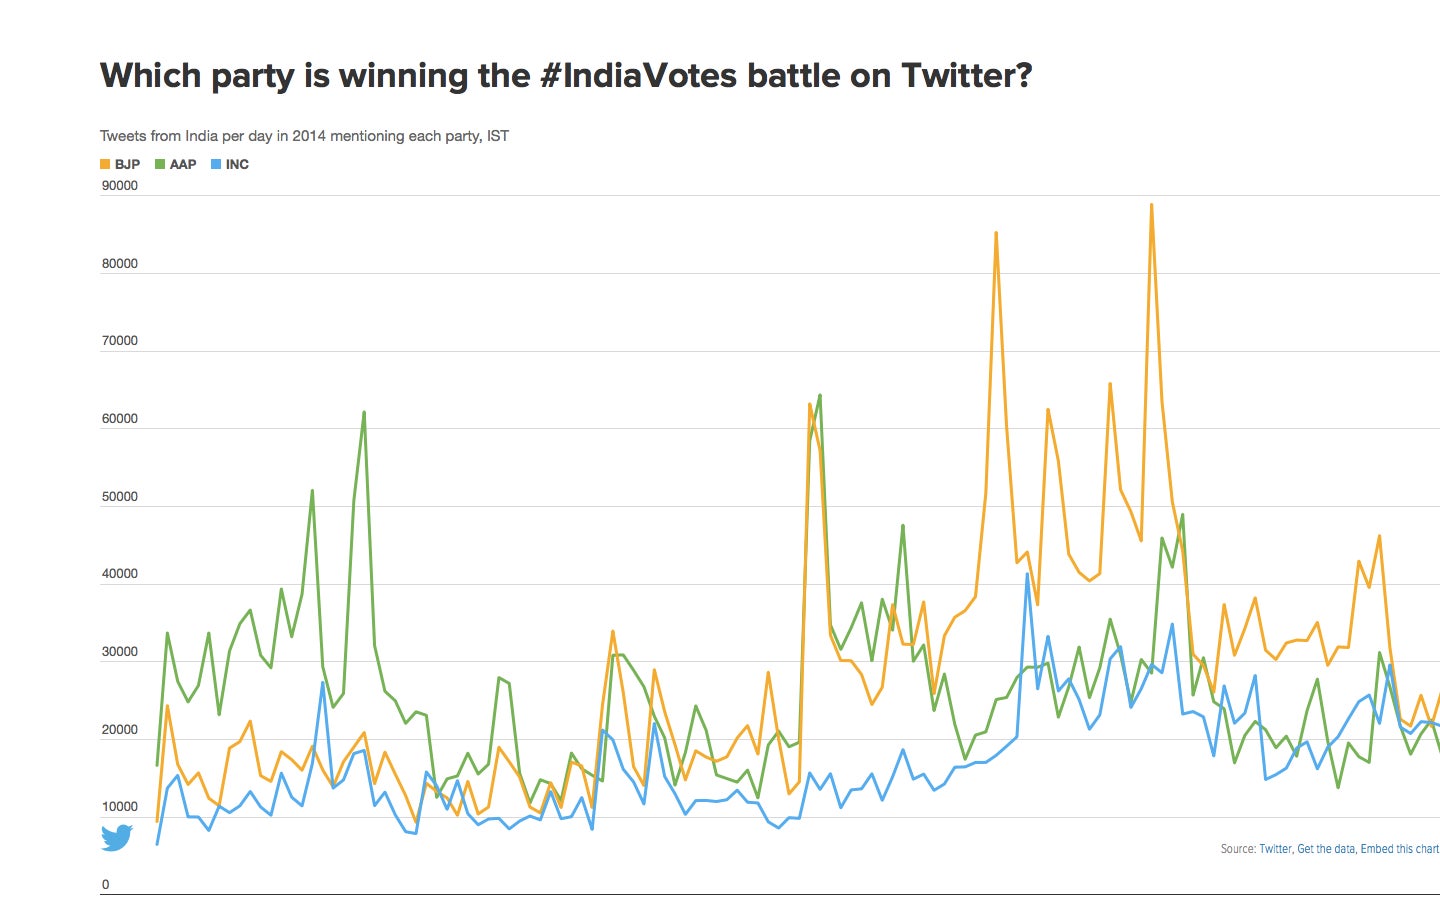Click the 50000 y-axis label

tap(120, 497)
